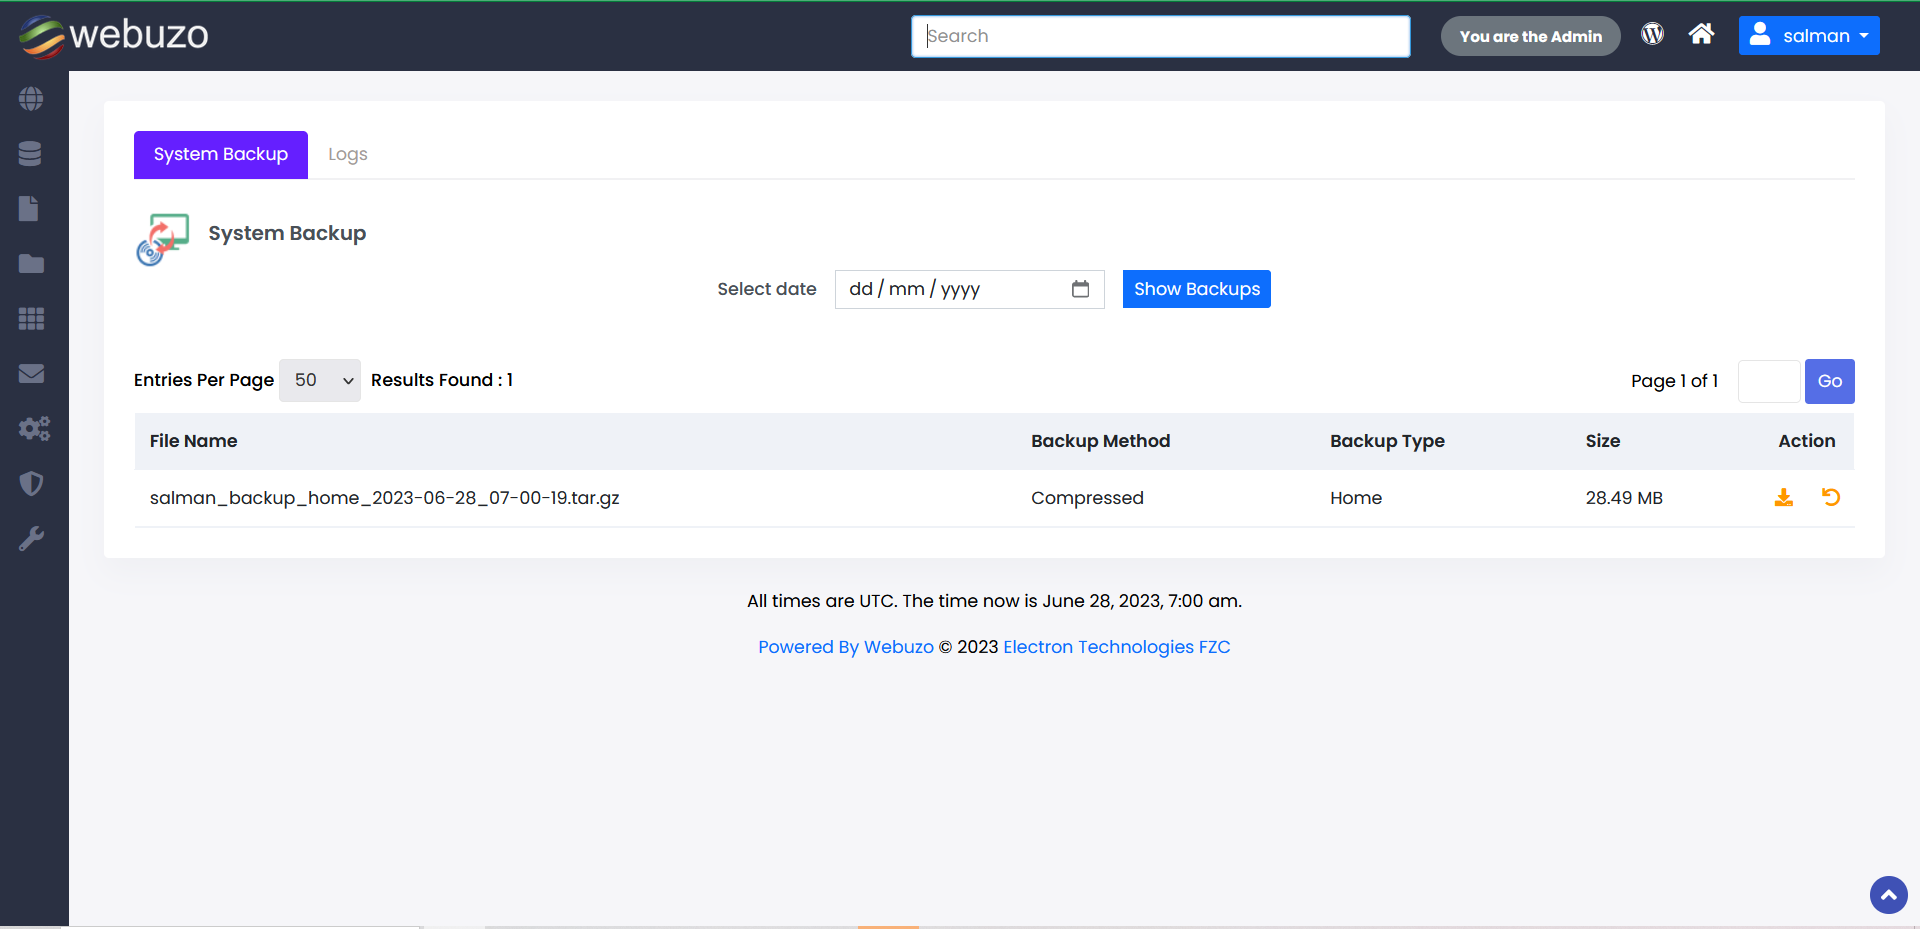This screenshot has width=1920, height=929.
Task: Click the globe icon in the sidebar
Action: coord(31,99)
